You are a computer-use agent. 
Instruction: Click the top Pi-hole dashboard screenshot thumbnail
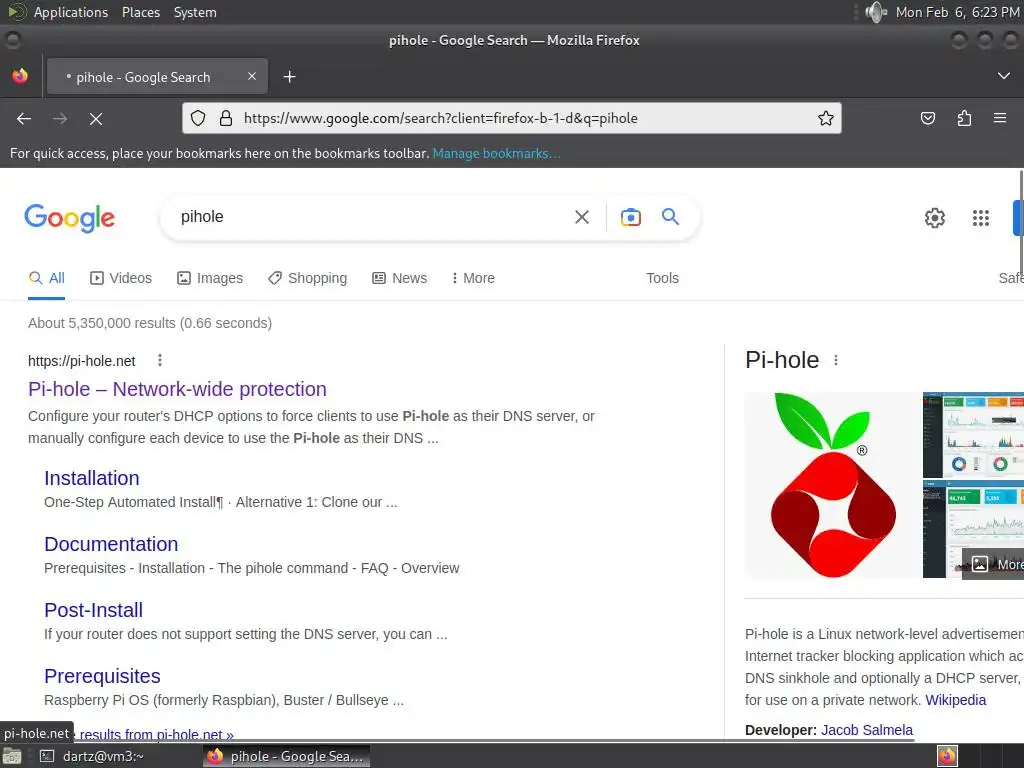[973, 434]
